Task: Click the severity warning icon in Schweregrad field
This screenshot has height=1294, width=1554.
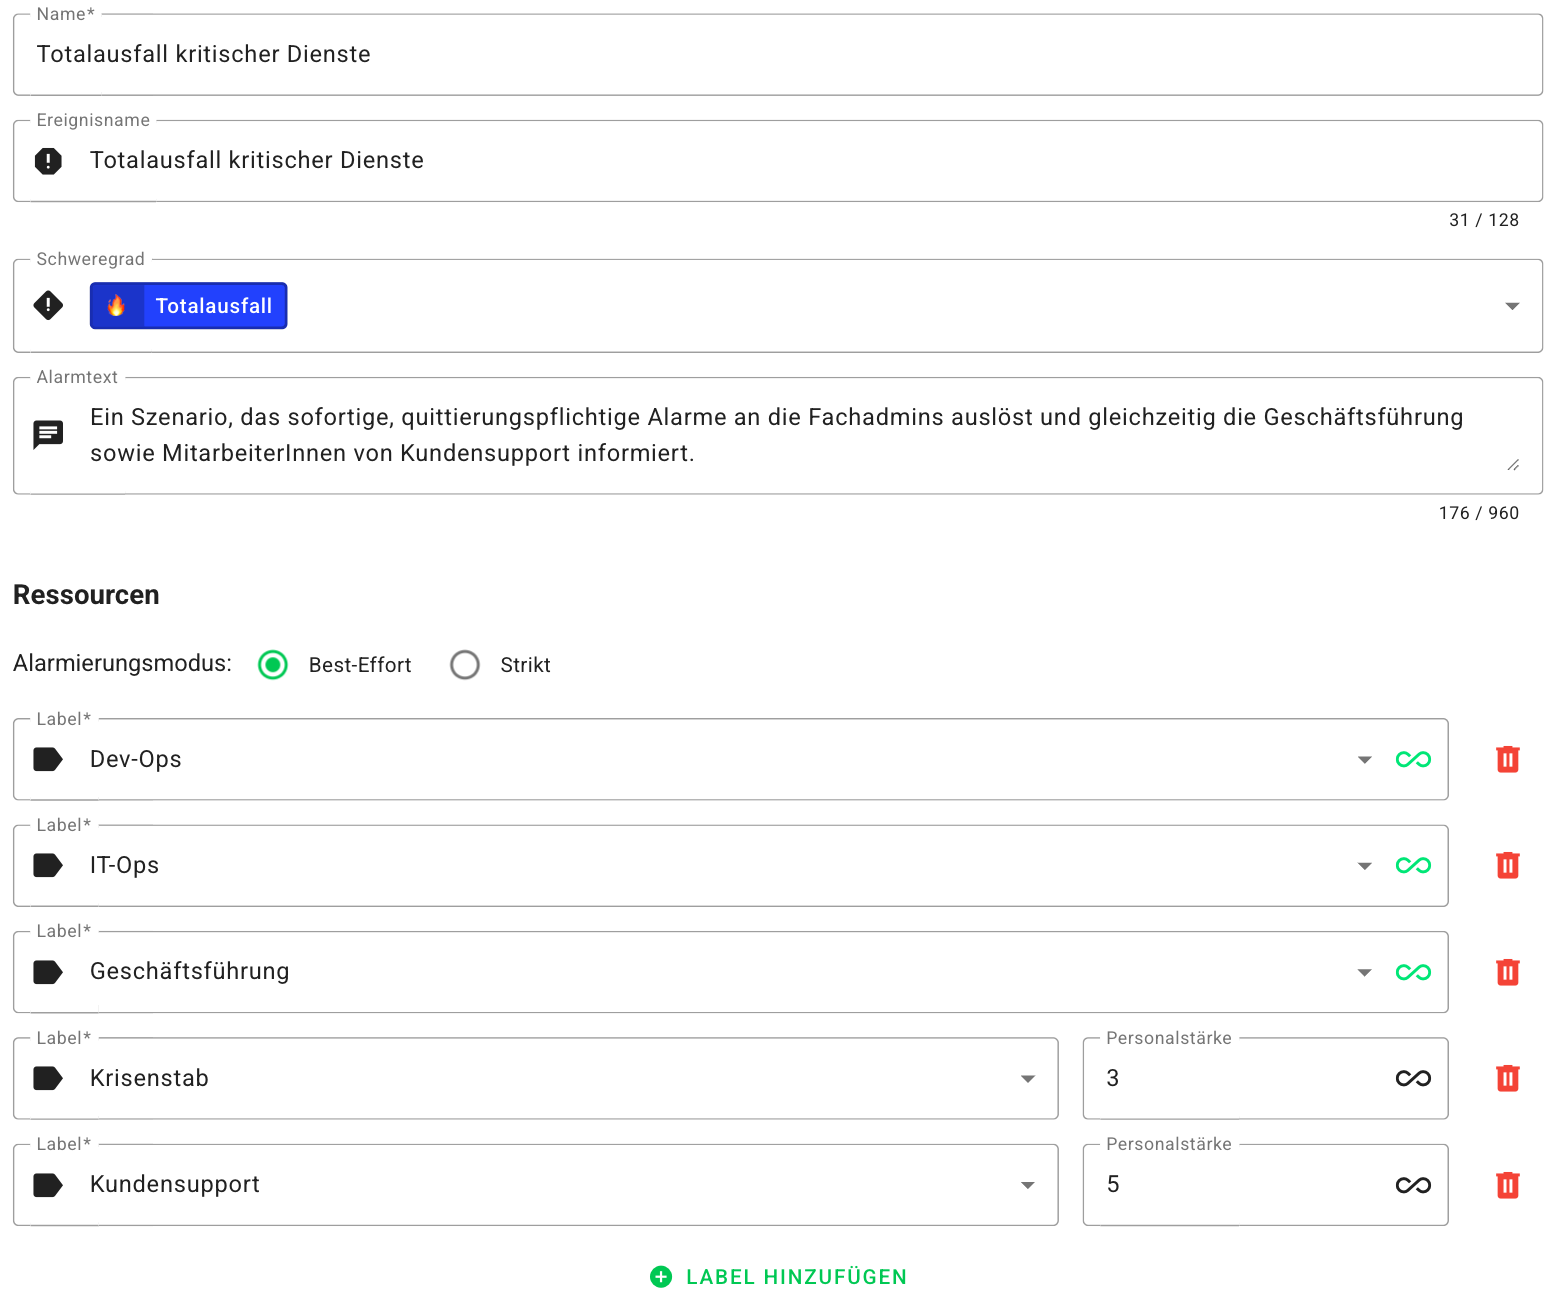Action: pos(48,306)
